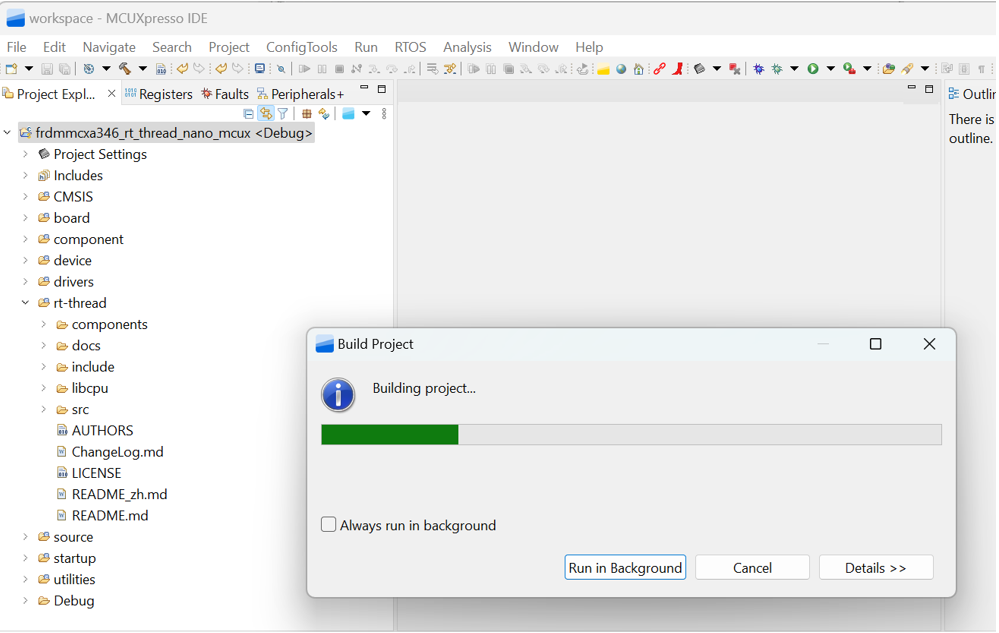Screen dimensions: 999x633
Task: Switch to the Faults tab
Action: (225, 94)
